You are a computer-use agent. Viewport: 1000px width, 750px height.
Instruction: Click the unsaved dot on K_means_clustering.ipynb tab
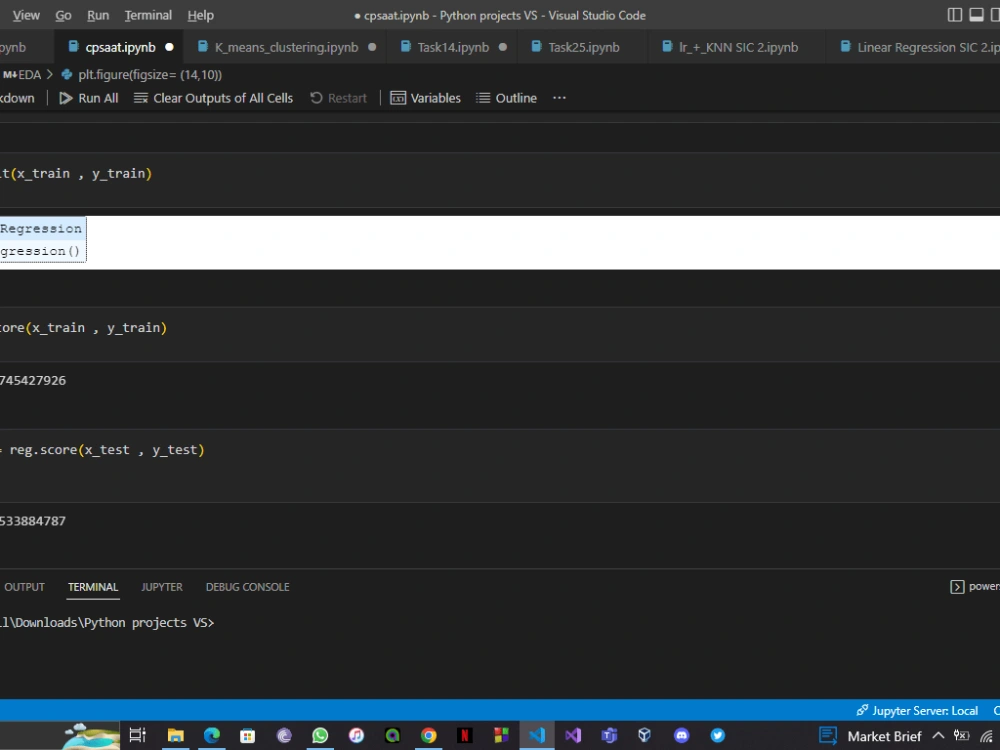point(372,47)
